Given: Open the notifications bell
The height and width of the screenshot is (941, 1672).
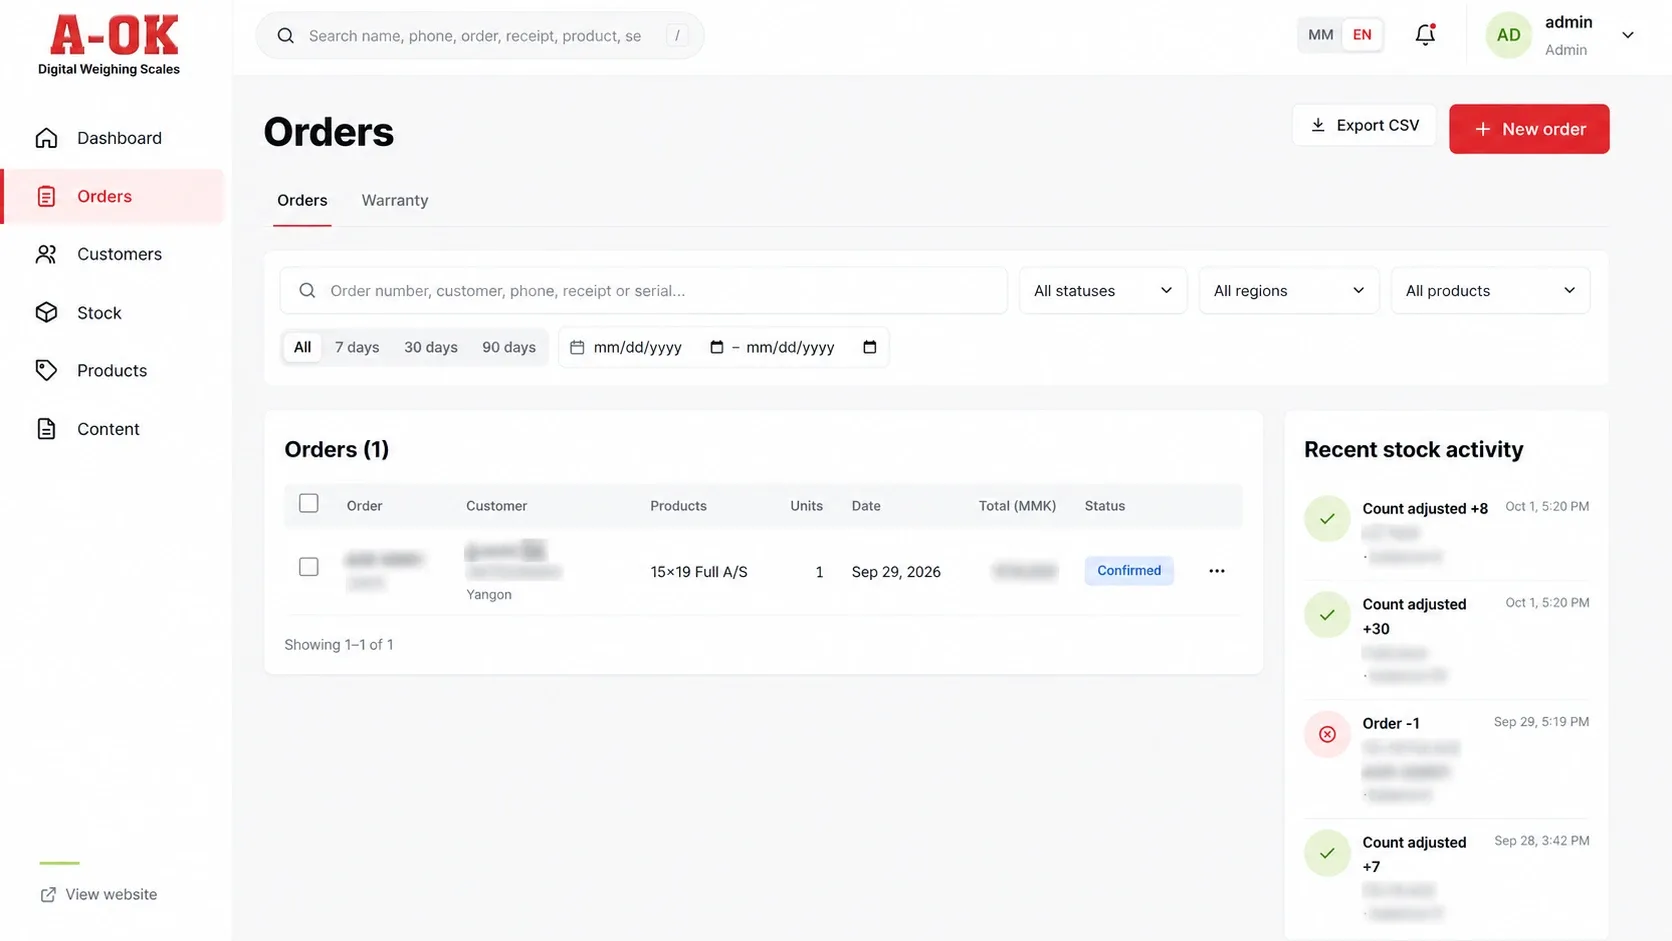Looking at the screenshot, I should tap(1425, 35).
